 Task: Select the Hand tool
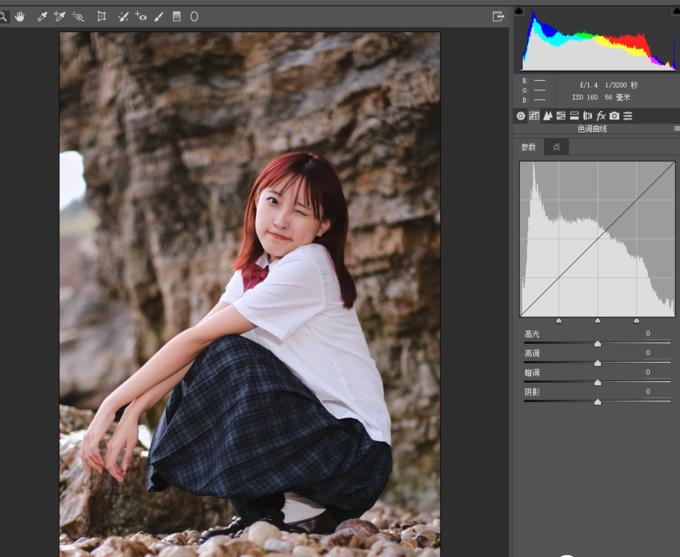(x=20, y=16)
